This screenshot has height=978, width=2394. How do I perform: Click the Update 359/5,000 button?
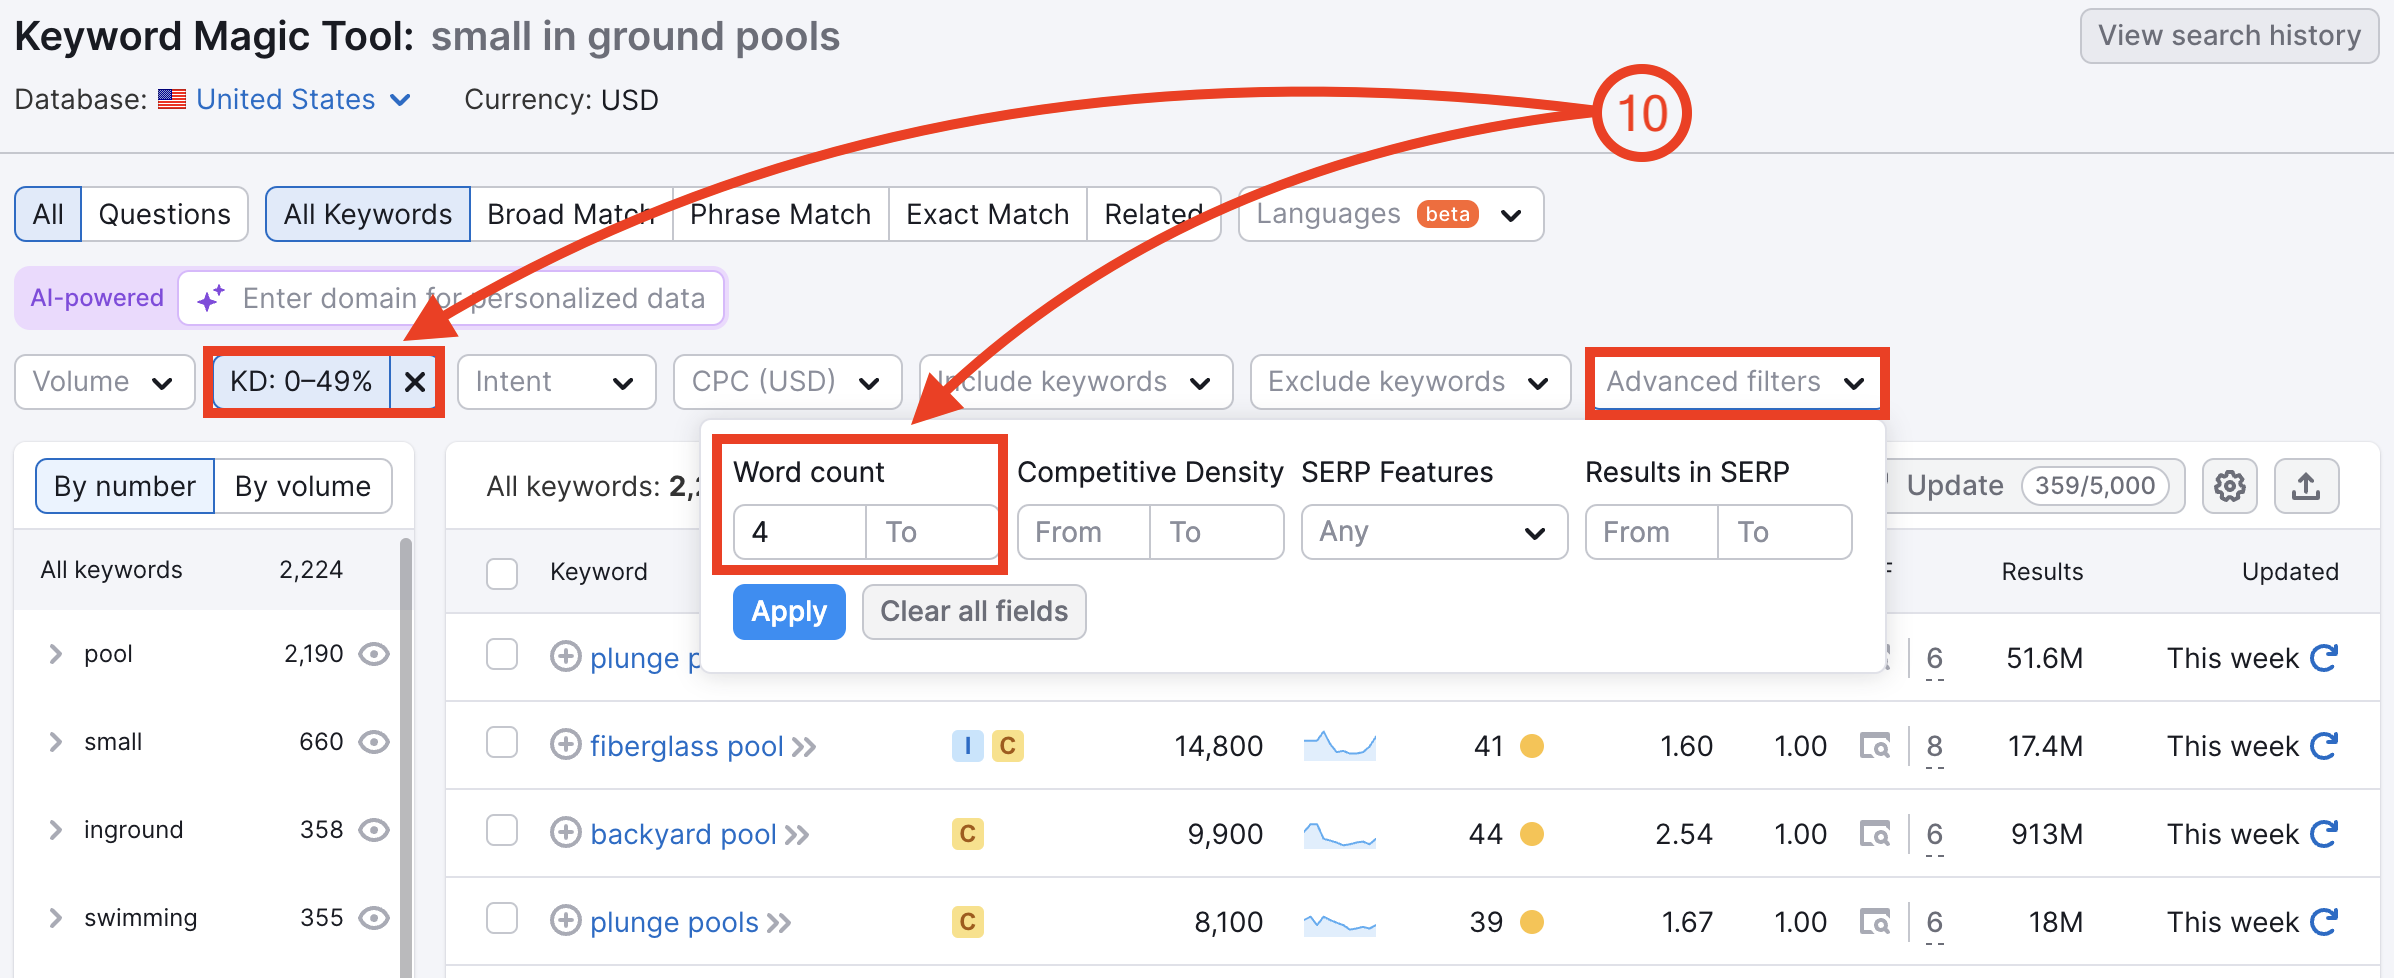[2035, 486]
